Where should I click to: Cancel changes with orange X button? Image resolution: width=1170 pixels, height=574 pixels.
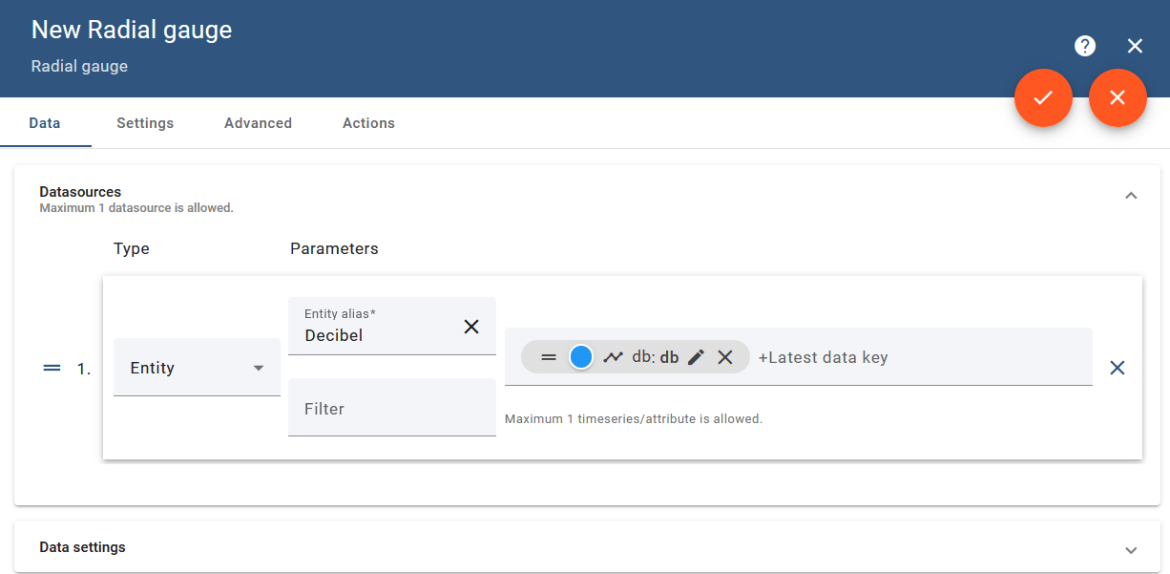1117,98
